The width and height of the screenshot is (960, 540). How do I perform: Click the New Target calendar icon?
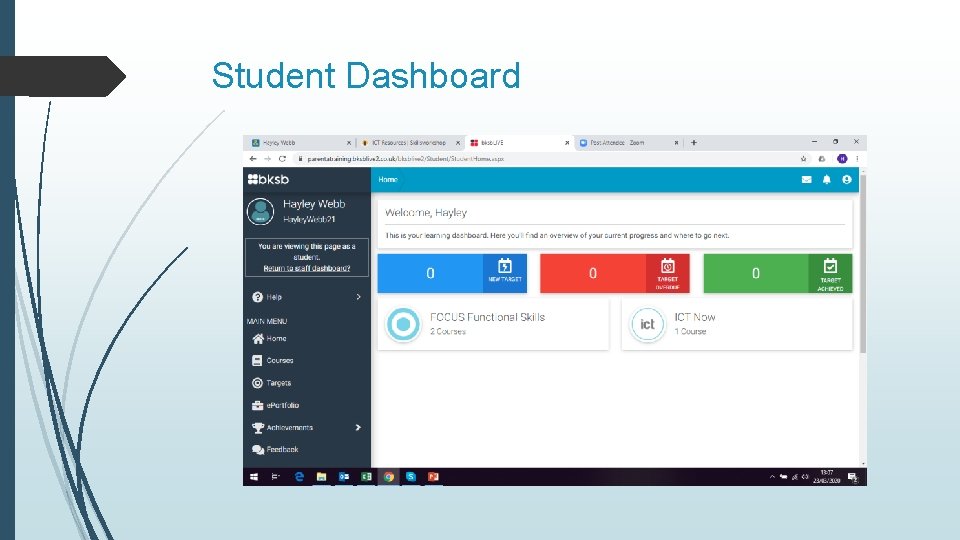coord(504,266)
